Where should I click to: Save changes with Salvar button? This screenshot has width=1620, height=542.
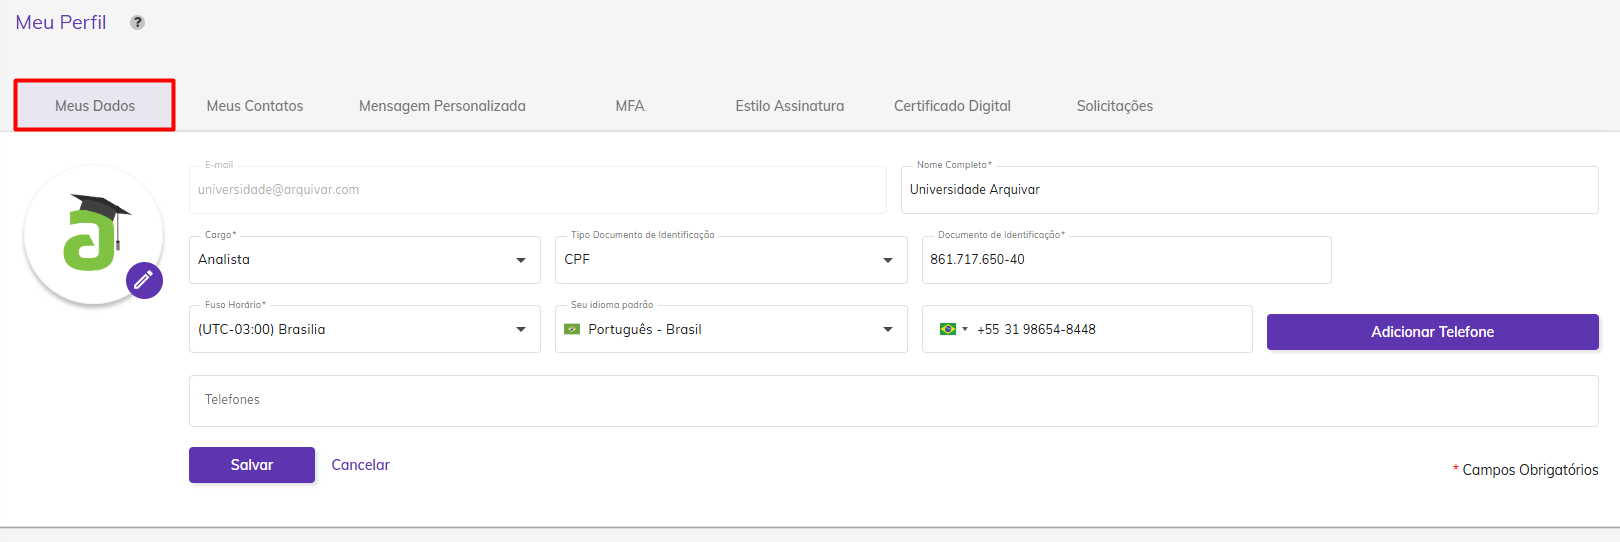coord(252,465)
